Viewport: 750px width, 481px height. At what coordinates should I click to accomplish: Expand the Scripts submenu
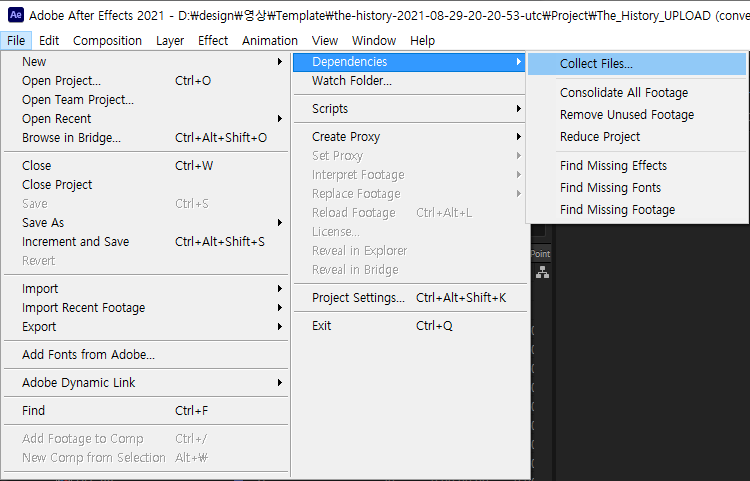409,109
